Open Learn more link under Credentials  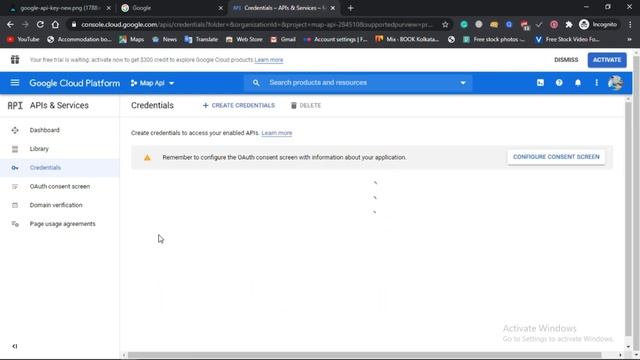click(x=277, y=133)
